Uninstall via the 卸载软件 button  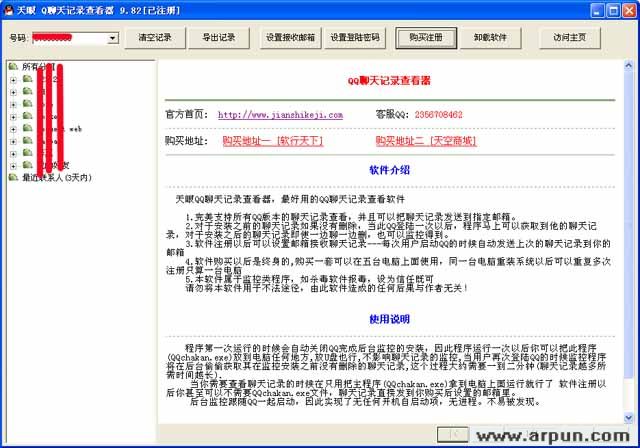click(x=490, y=38)
